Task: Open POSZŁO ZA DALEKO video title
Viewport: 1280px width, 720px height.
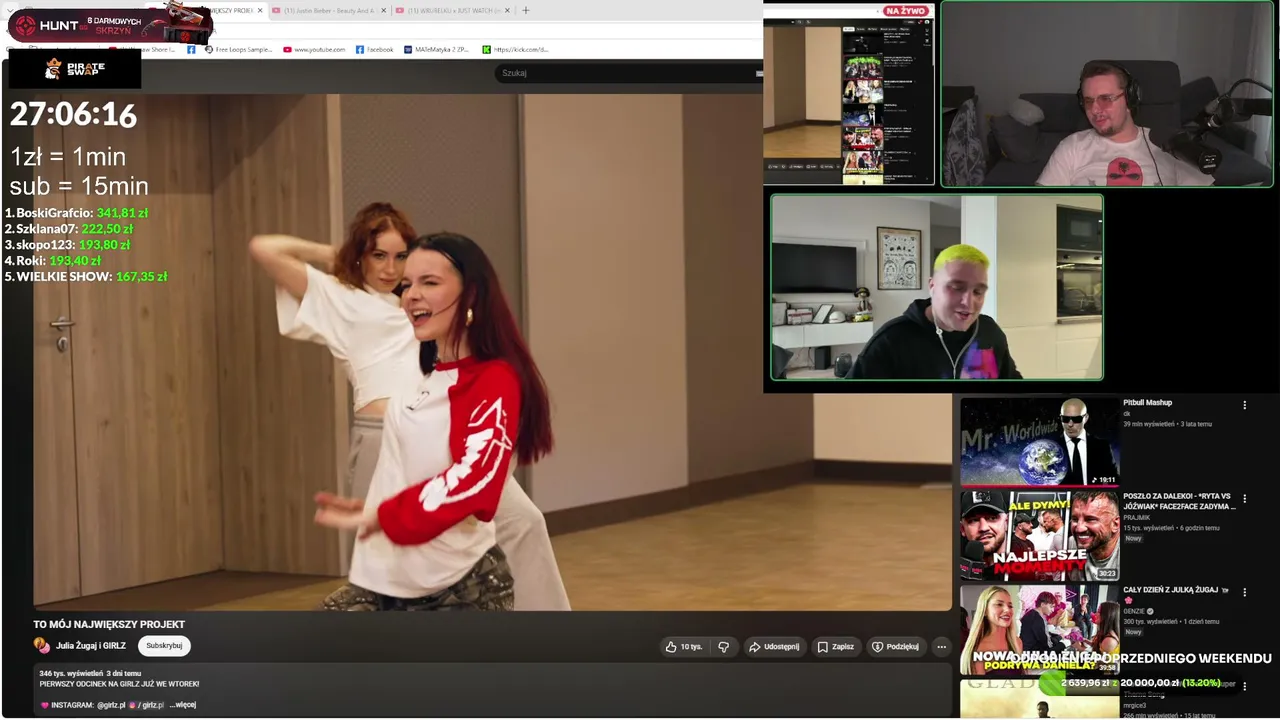Action: coord(1180,501)
